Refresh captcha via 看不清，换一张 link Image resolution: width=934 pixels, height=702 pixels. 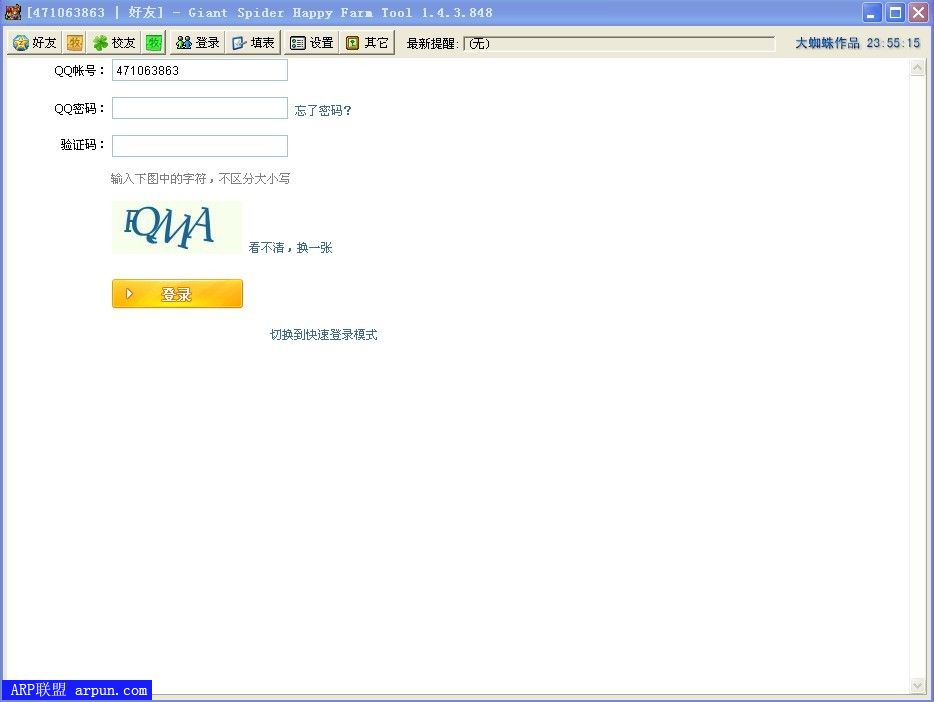(290, 248)
